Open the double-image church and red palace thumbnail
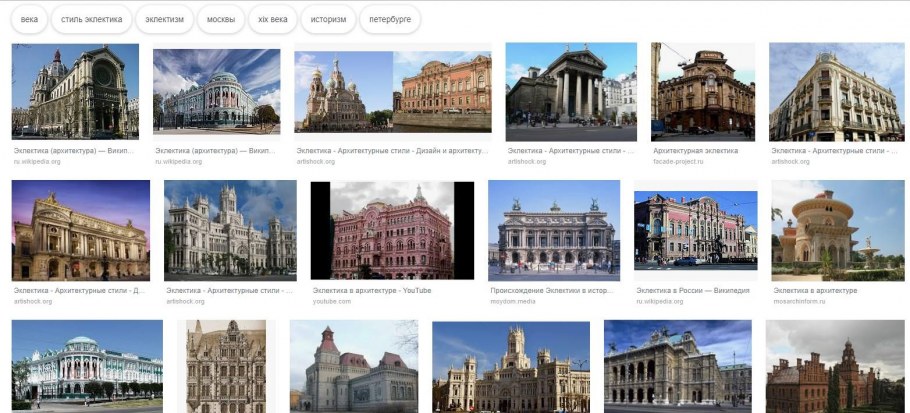 click(393, 92)
